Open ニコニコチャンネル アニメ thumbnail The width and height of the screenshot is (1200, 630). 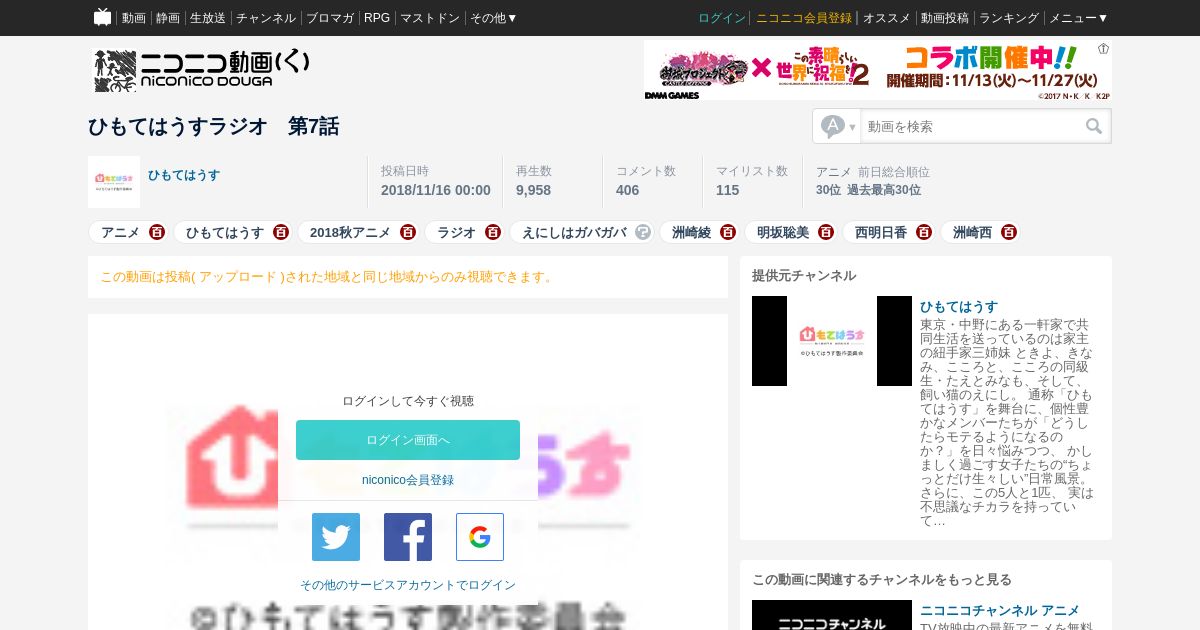click(832, 615)
